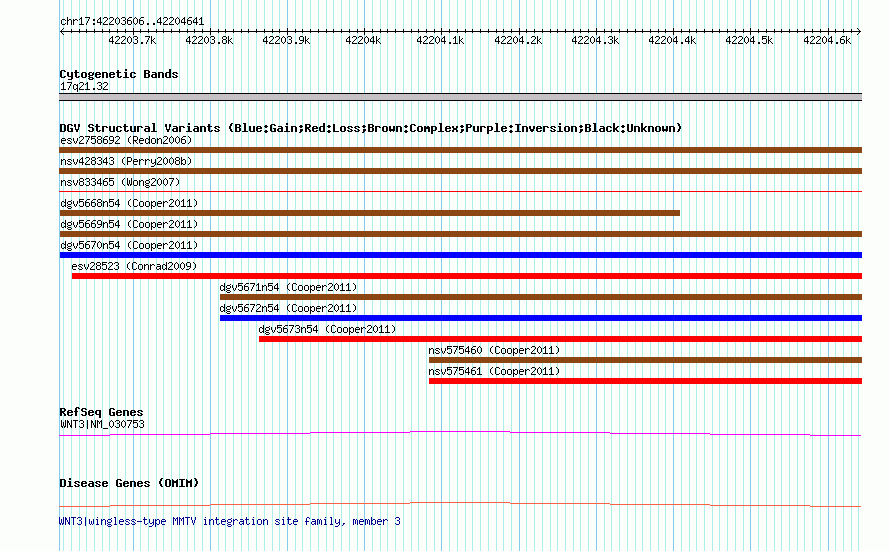Click the dgv5673n54 (Cooper2011) label

click(327, 329)
